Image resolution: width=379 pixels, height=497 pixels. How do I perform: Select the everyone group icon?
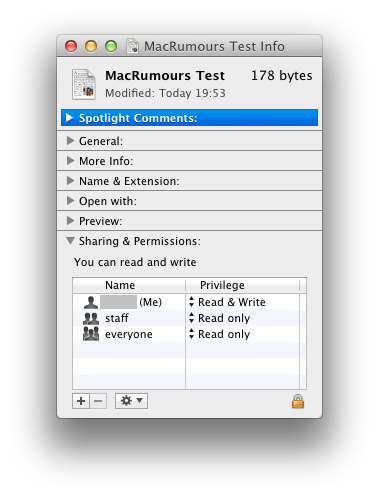[x=91, y=334]
